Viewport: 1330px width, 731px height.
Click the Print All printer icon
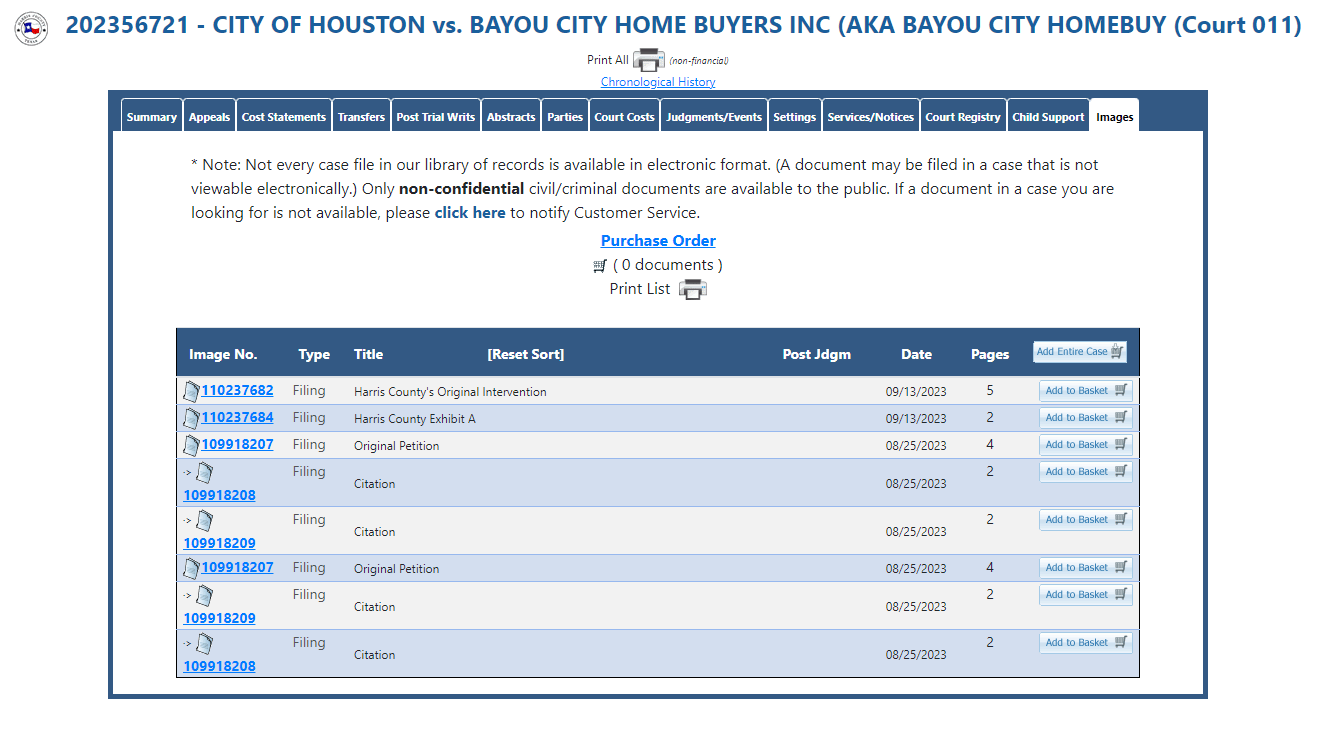[x=649, y=60]
